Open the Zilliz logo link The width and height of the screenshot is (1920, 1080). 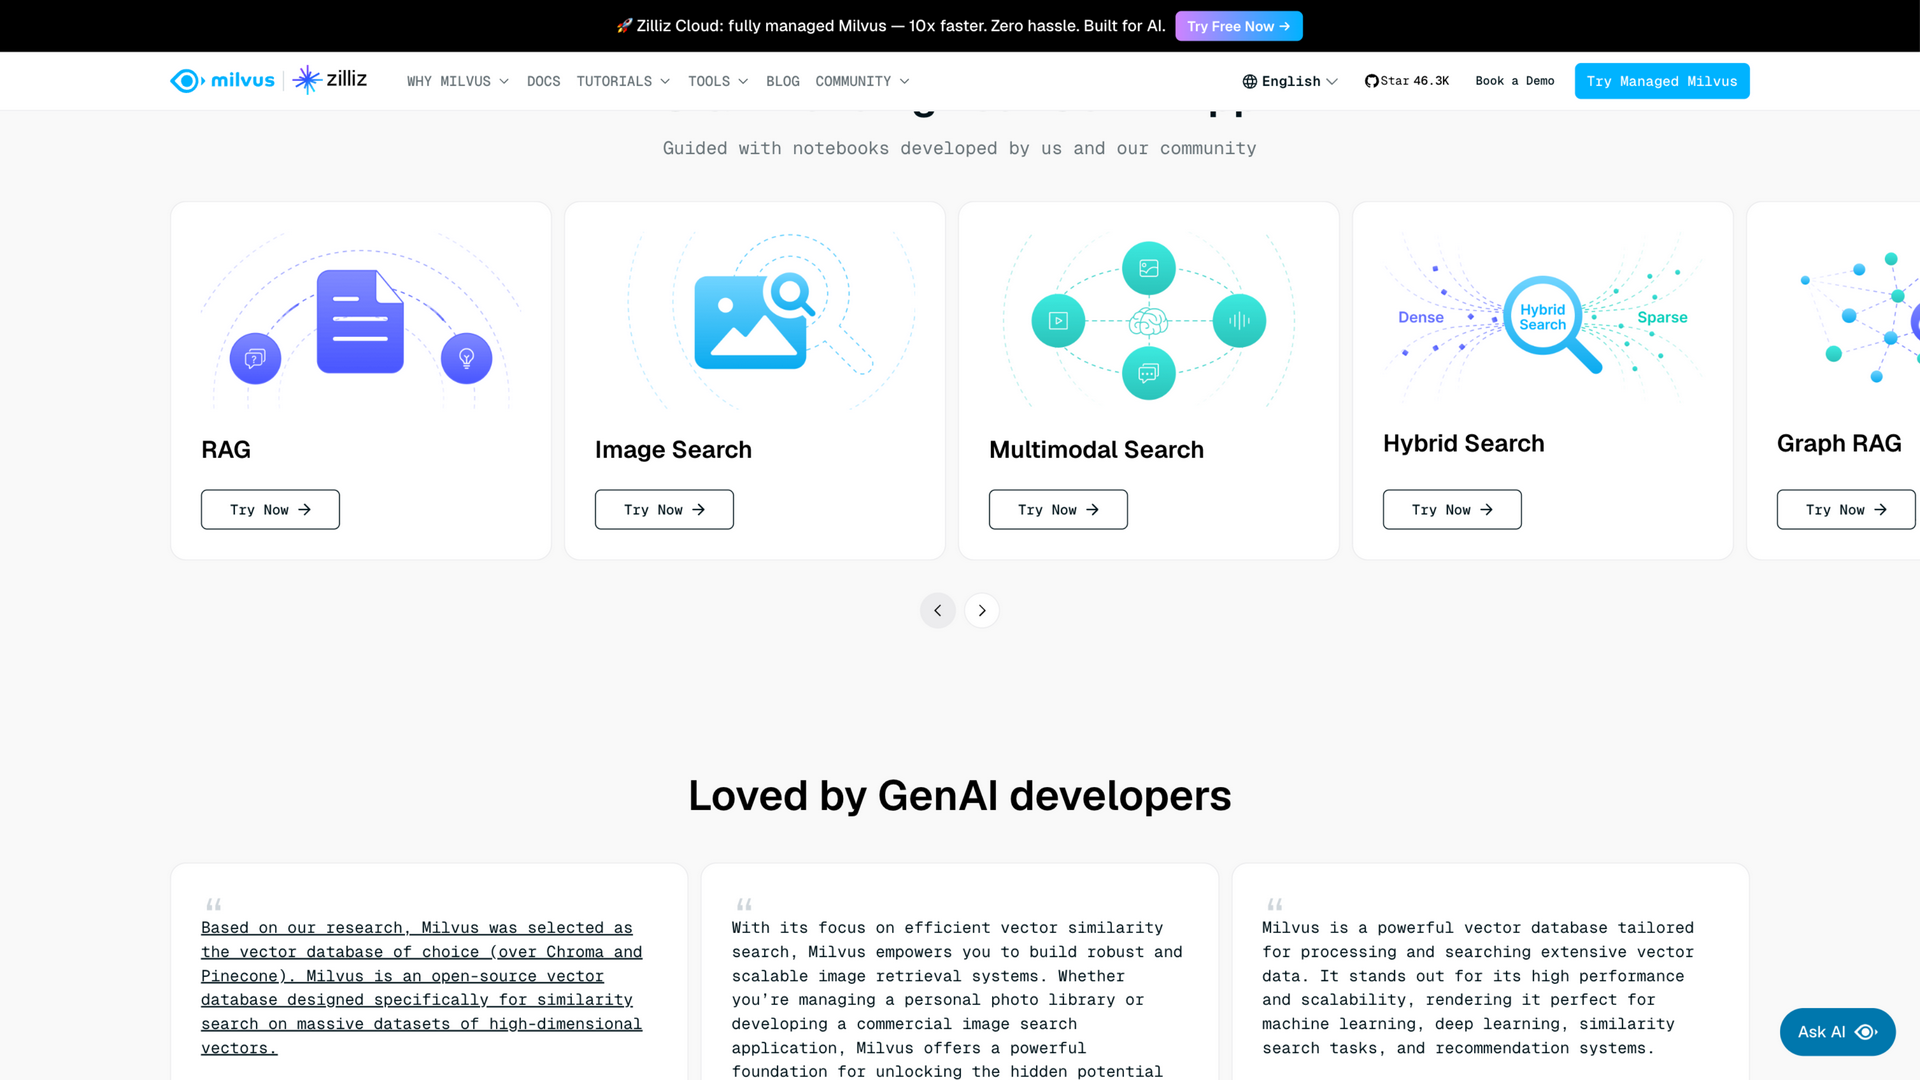[330, 79]
